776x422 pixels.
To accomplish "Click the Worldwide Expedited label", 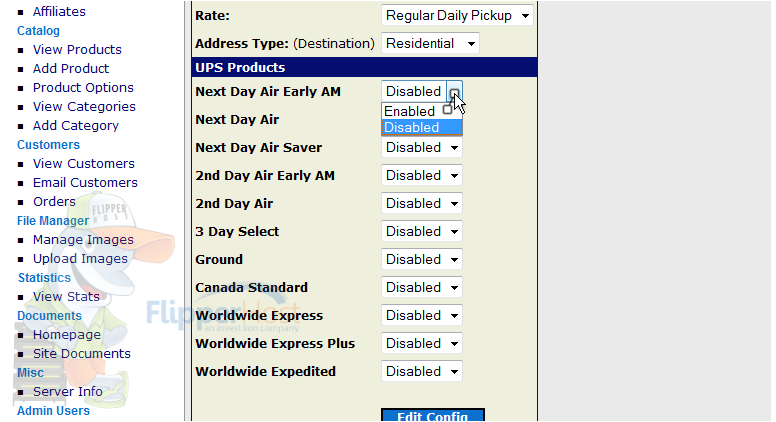I will click(265, 372).
